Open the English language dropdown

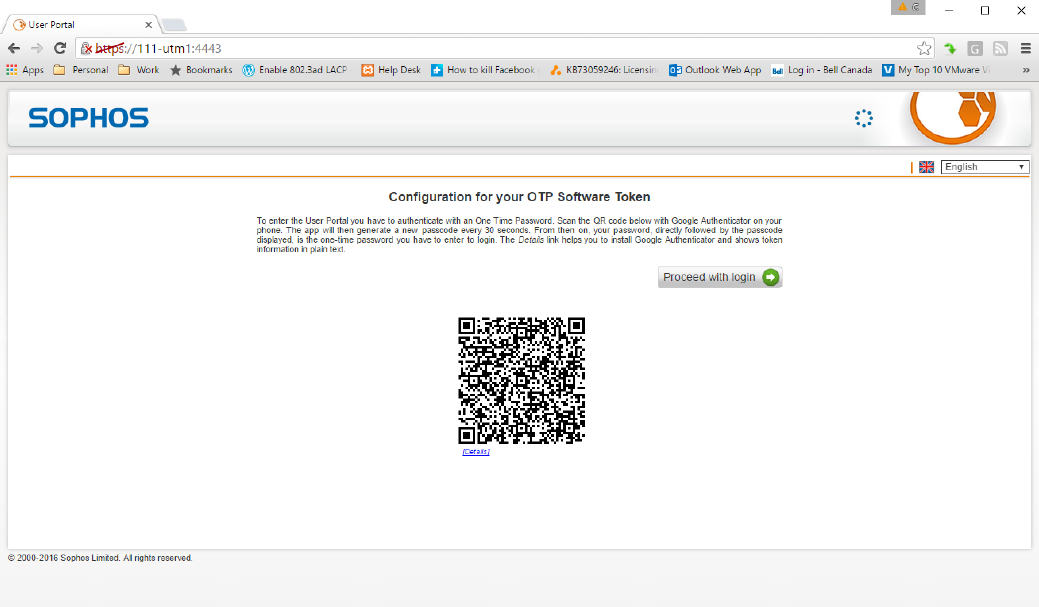984,167
